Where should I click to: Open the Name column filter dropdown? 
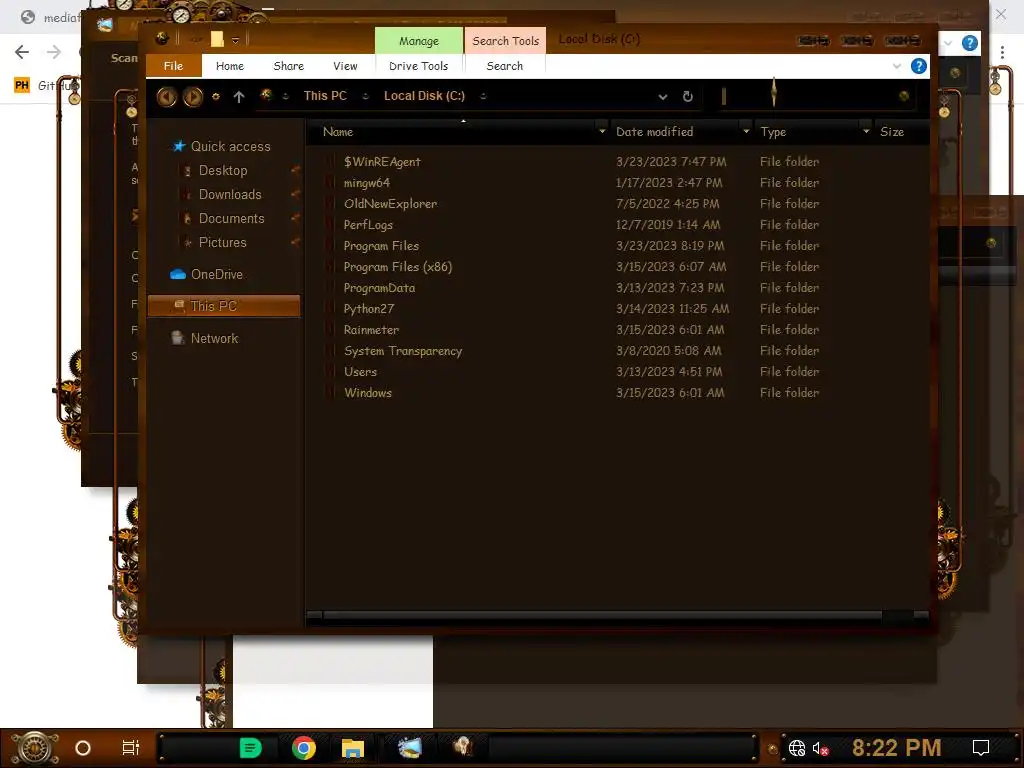pyautogui.click(x=601, y=131)
